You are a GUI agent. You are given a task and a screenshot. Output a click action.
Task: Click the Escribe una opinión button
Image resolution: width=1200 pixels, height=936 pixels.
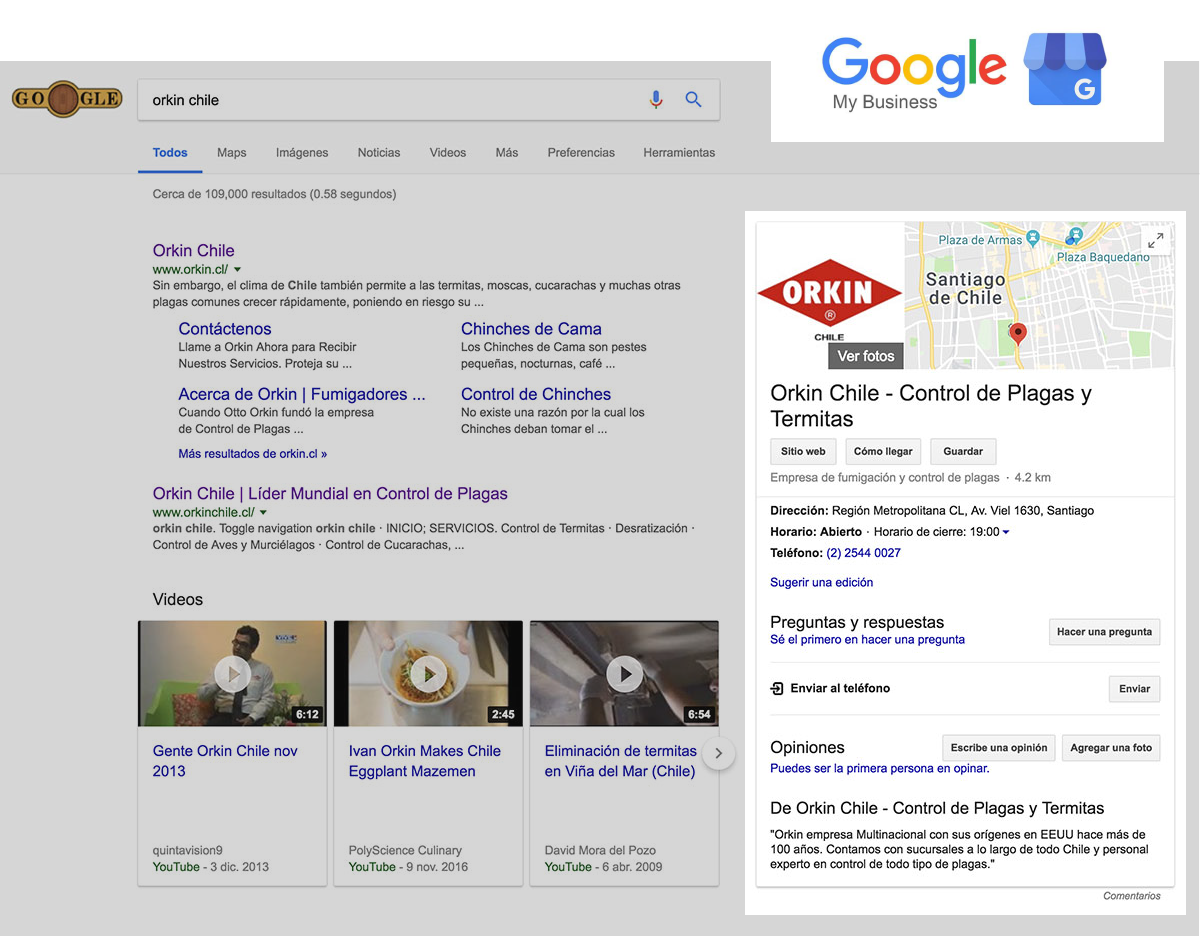[x=998, y=748]
